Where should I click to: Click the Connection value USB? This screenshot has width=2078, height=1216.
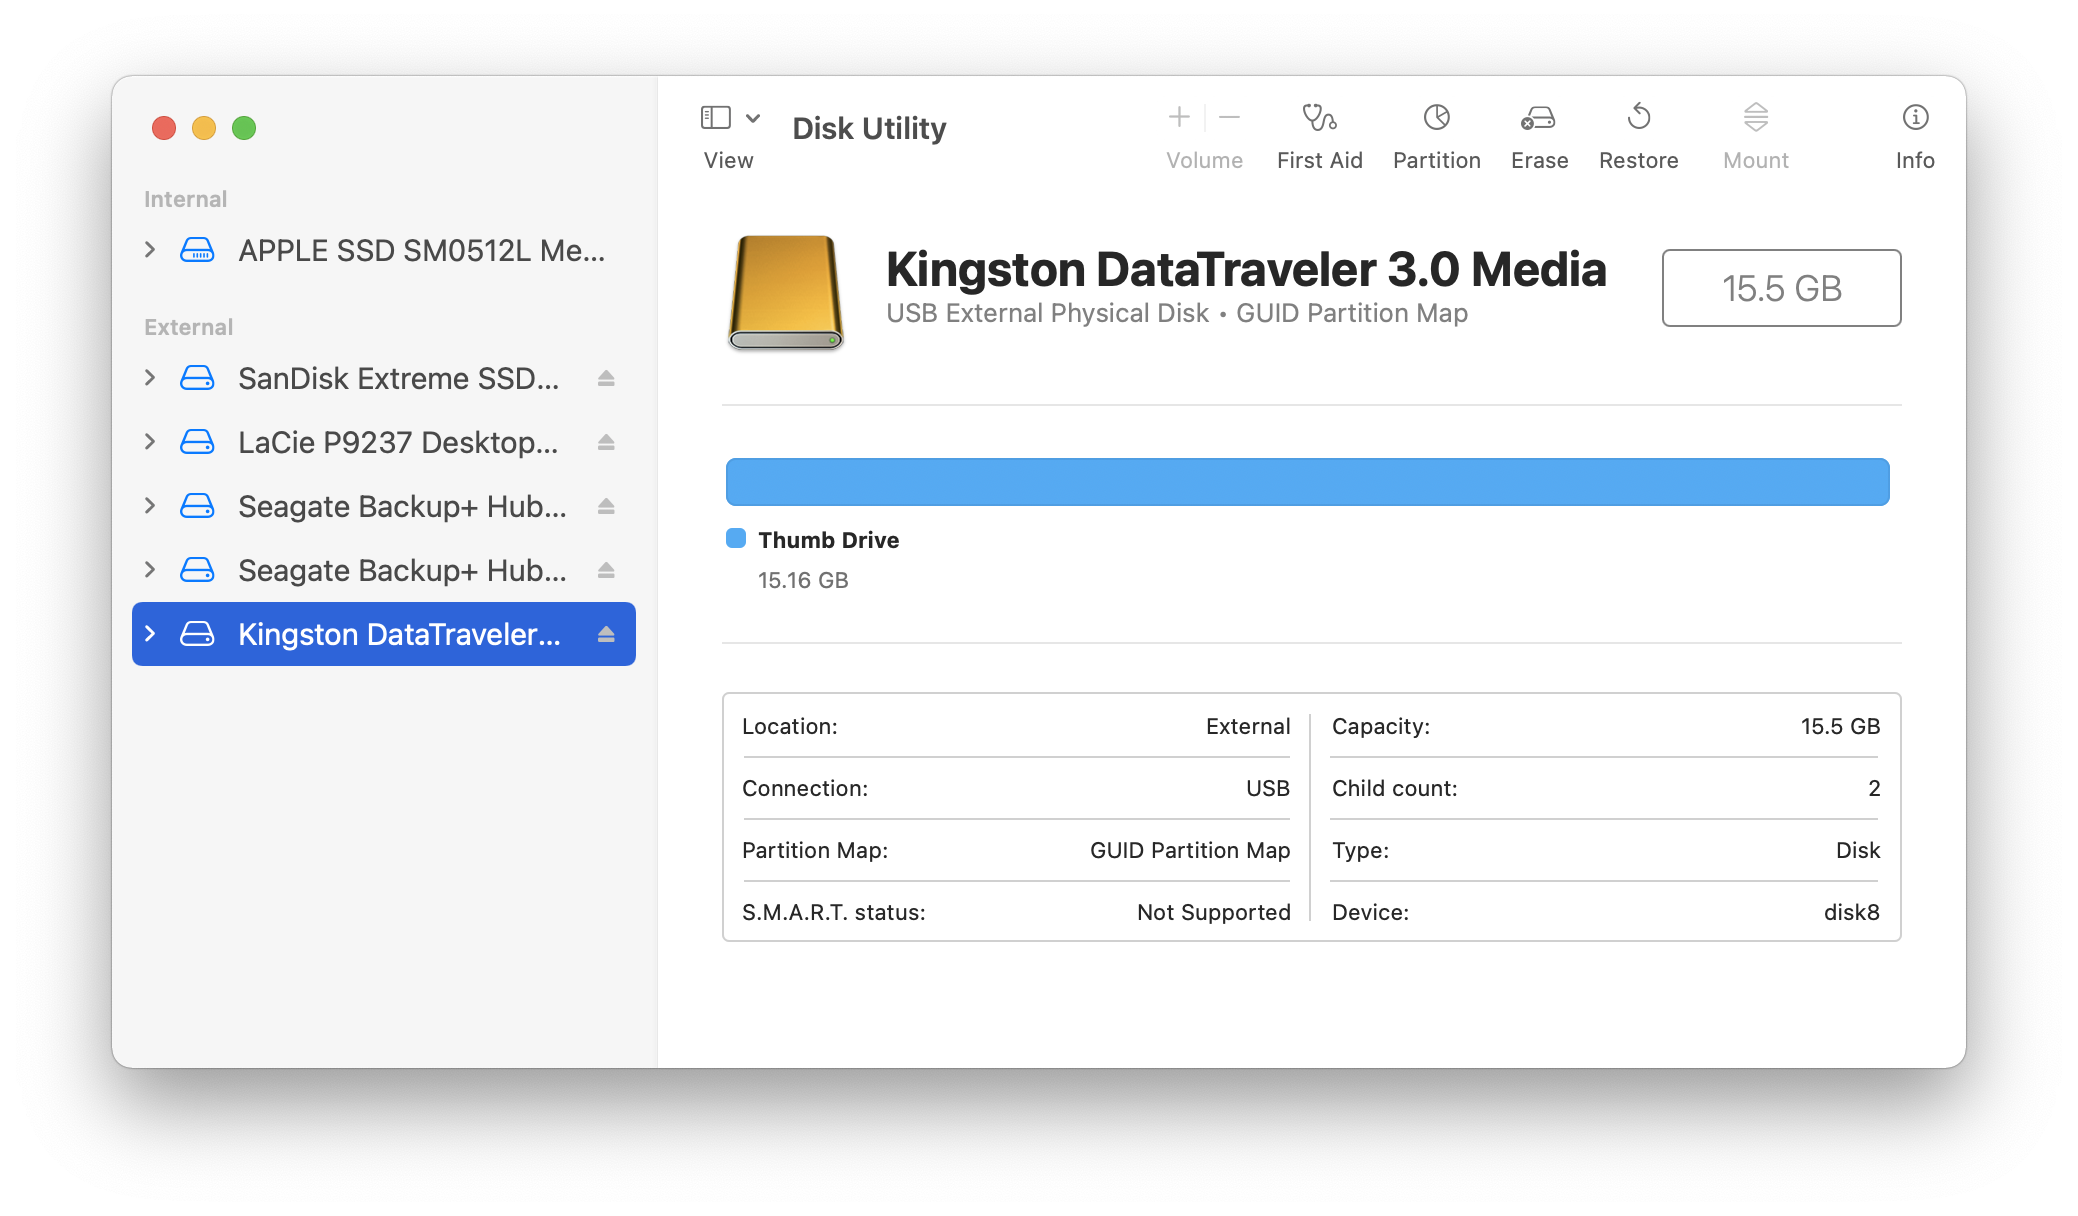click(1268, 788)
